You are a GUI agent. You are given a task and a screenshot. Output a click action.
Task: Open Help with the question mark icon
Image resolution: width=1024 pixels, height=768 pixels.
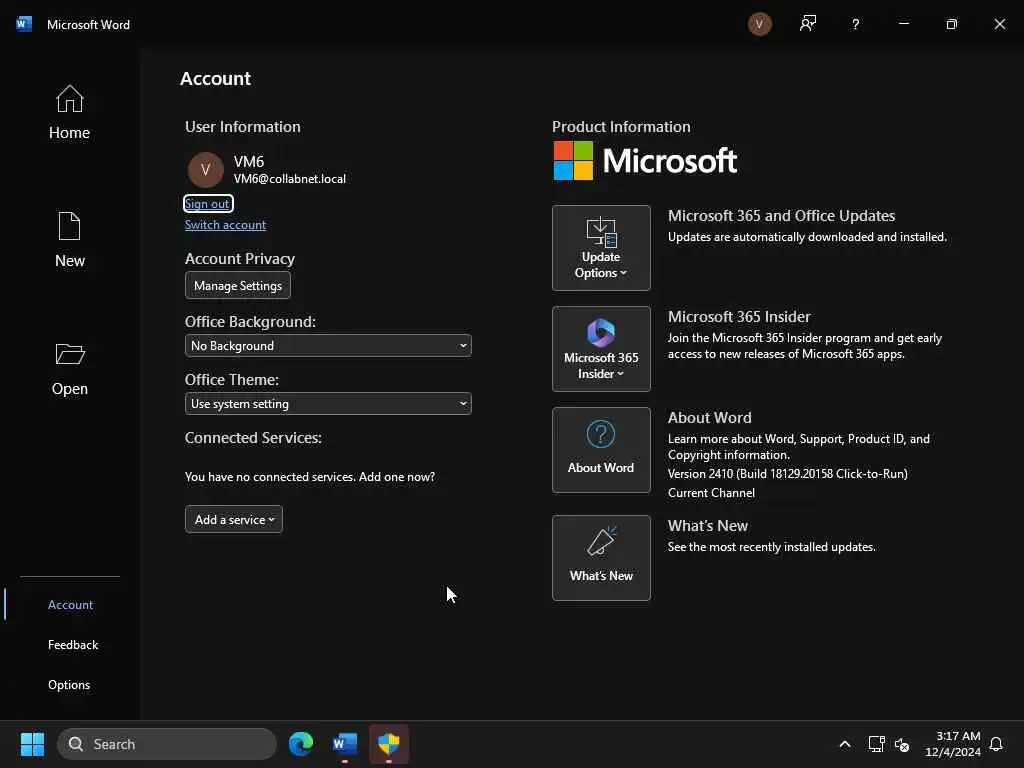click(855, 24)
